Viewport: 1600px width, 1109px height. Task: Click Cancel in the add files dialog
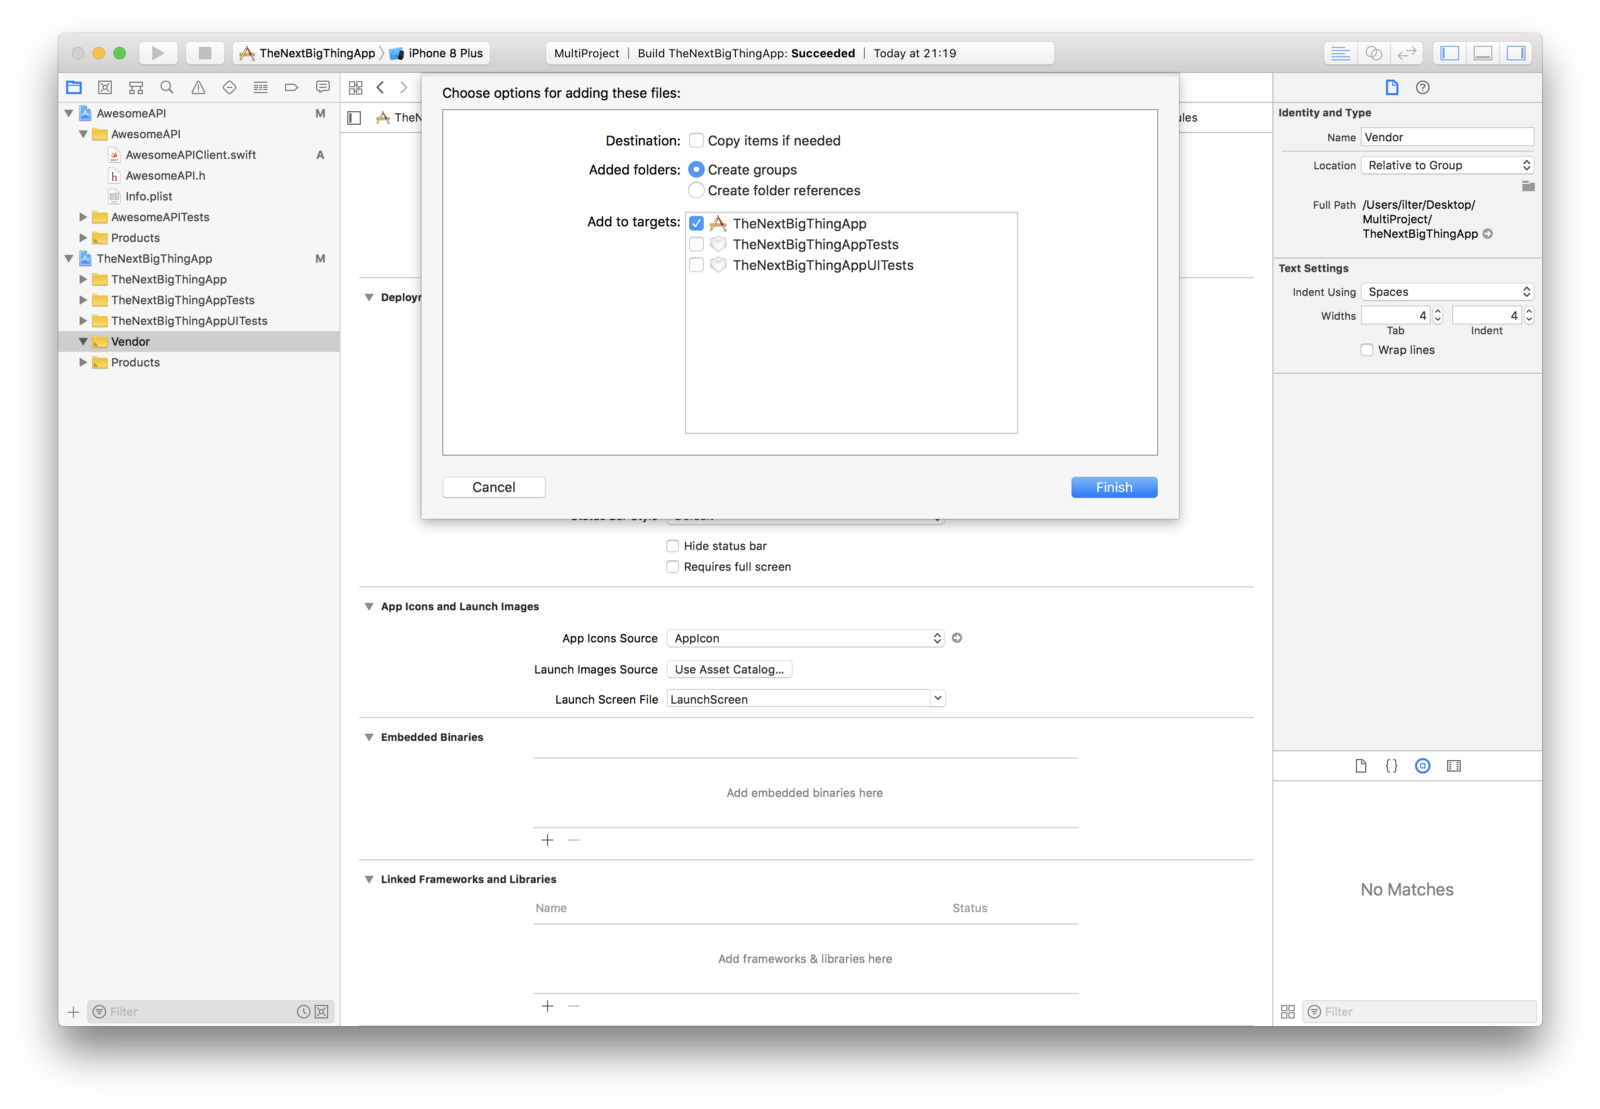(494, 487)
